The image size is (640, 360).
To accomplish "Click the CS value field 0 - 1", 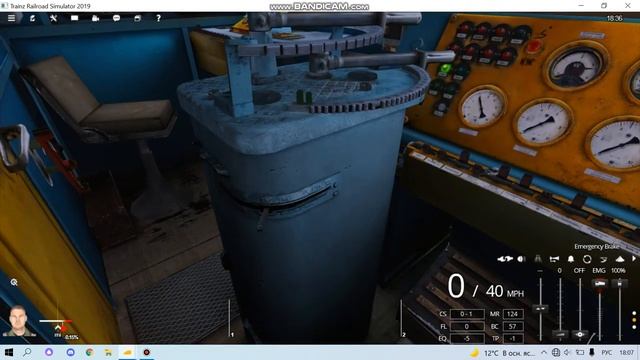I will coord(467,314).
